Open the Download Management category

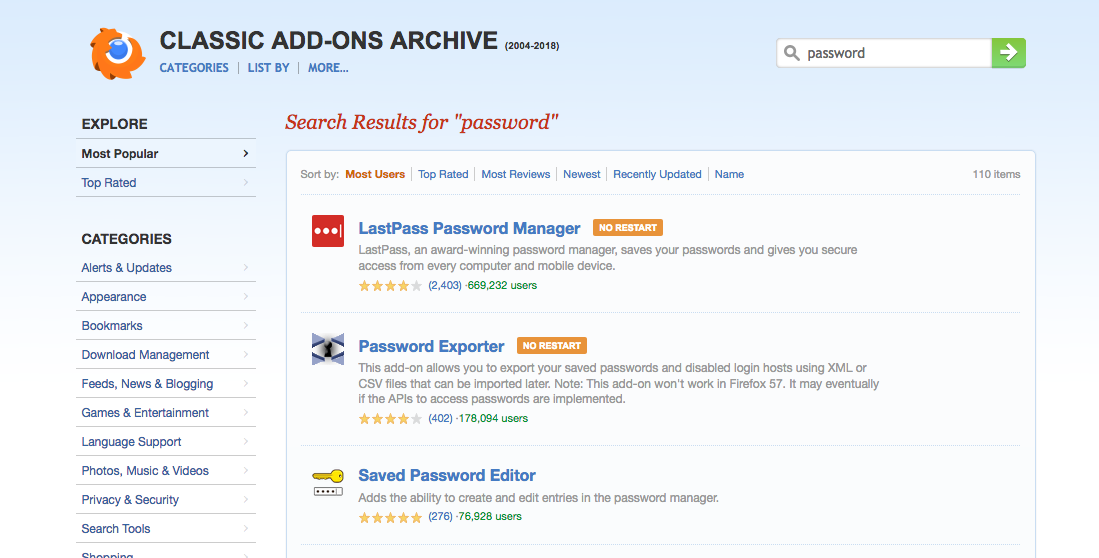point(145,355)
